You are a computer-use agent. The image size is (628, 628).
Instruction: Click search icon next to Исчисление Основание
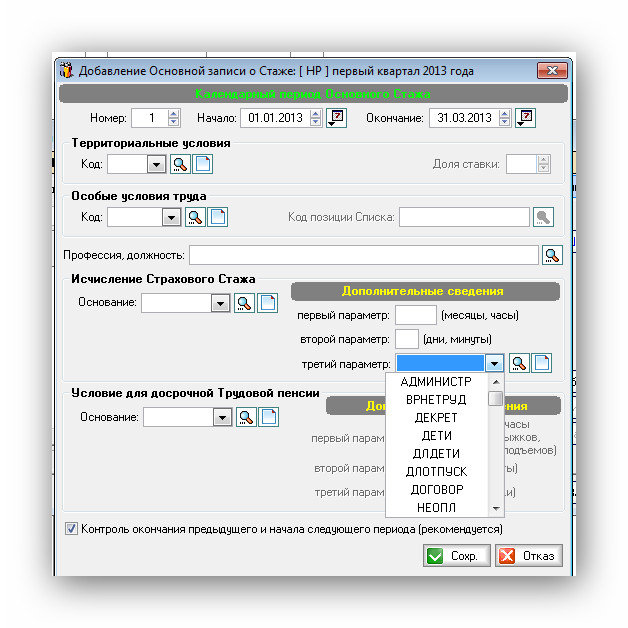[244, 303]
